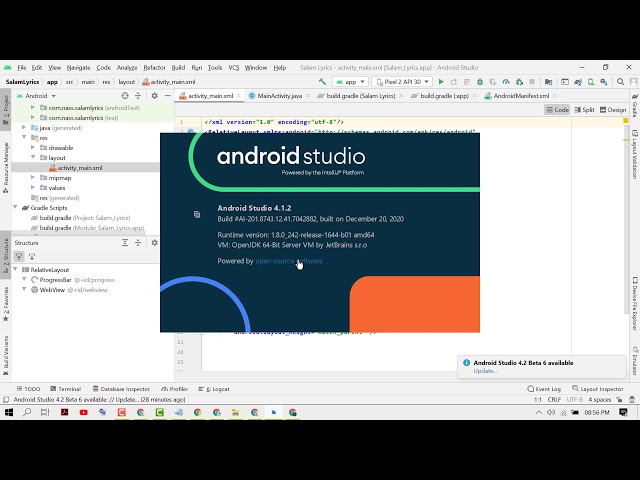The width and height of the screenshot is (640, 480).
Task: Open the AVD Manager icon
Action: click(591, 82)
